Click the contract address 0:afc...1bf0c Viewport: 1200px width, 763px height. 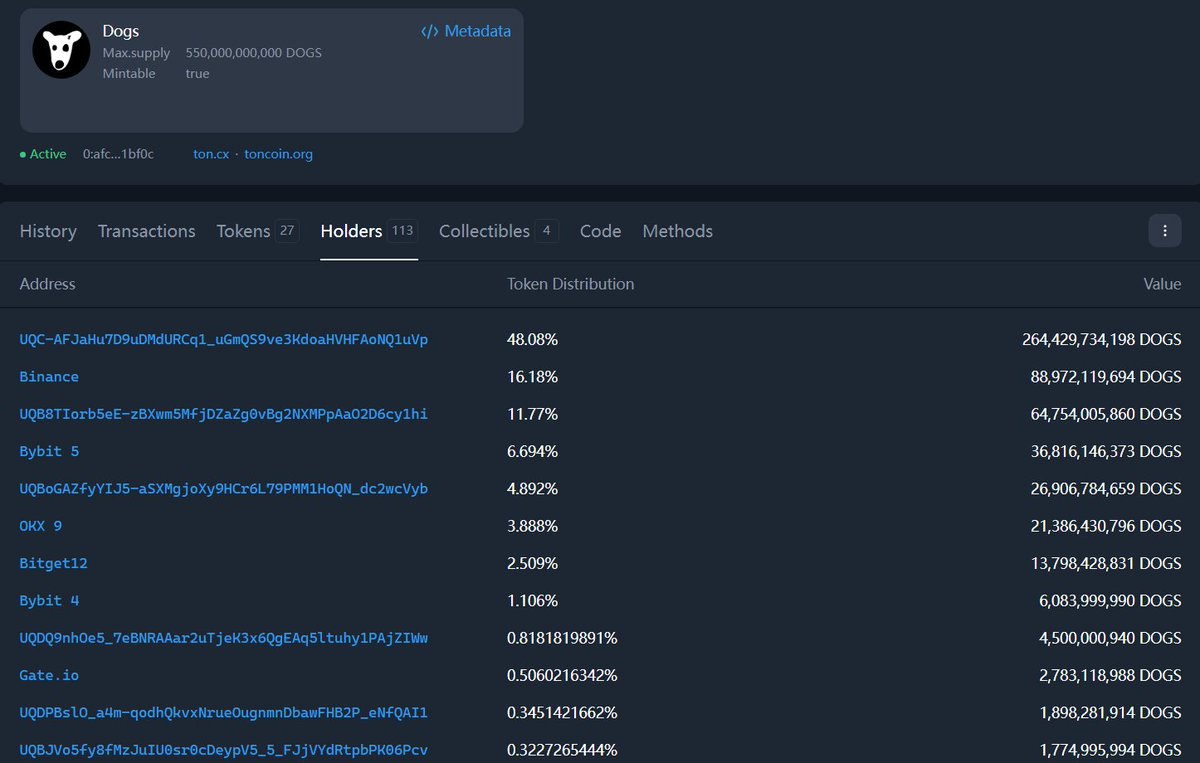click(x=119, y=154)
